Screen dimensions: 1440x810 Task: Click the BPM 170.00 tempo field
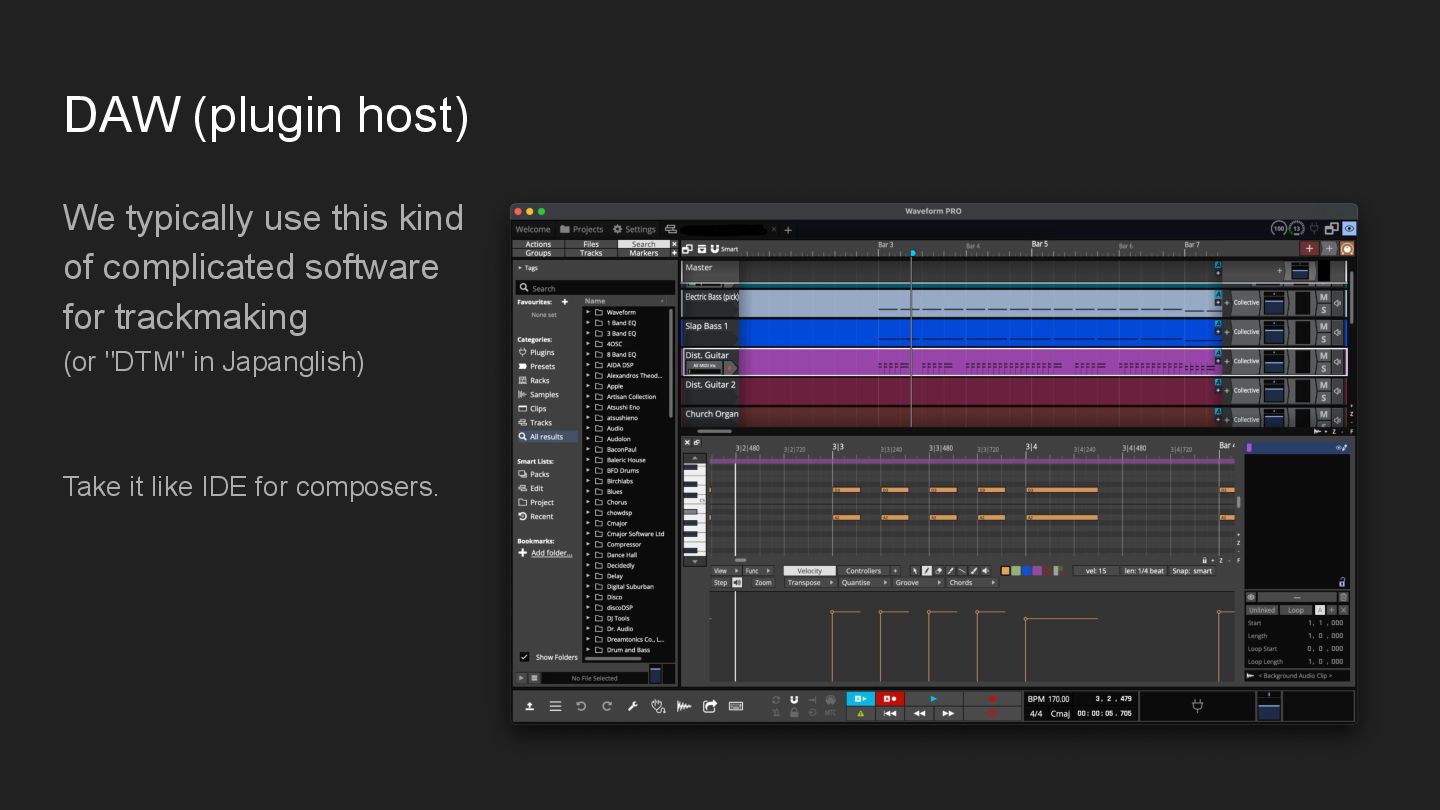pyautogui.click(x=1049, y=699)
